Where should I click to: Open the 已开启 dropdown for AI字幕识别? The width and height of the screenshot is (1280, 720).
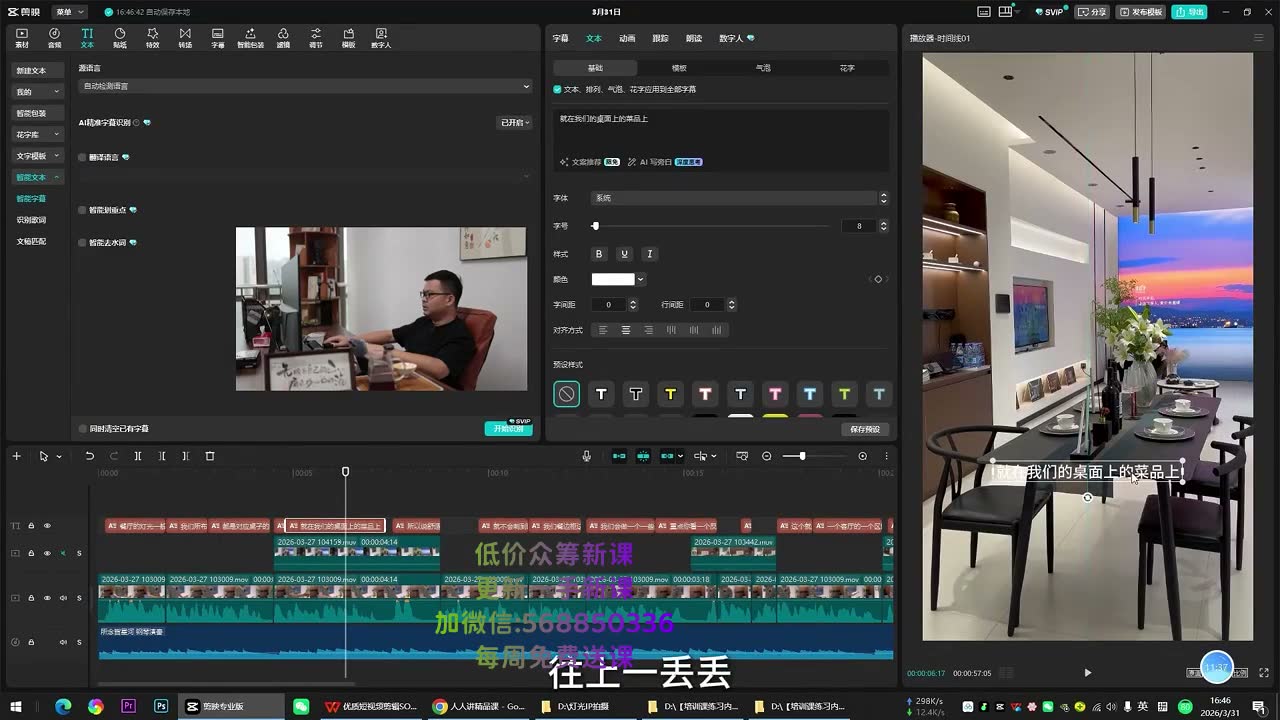pos(514,122)
